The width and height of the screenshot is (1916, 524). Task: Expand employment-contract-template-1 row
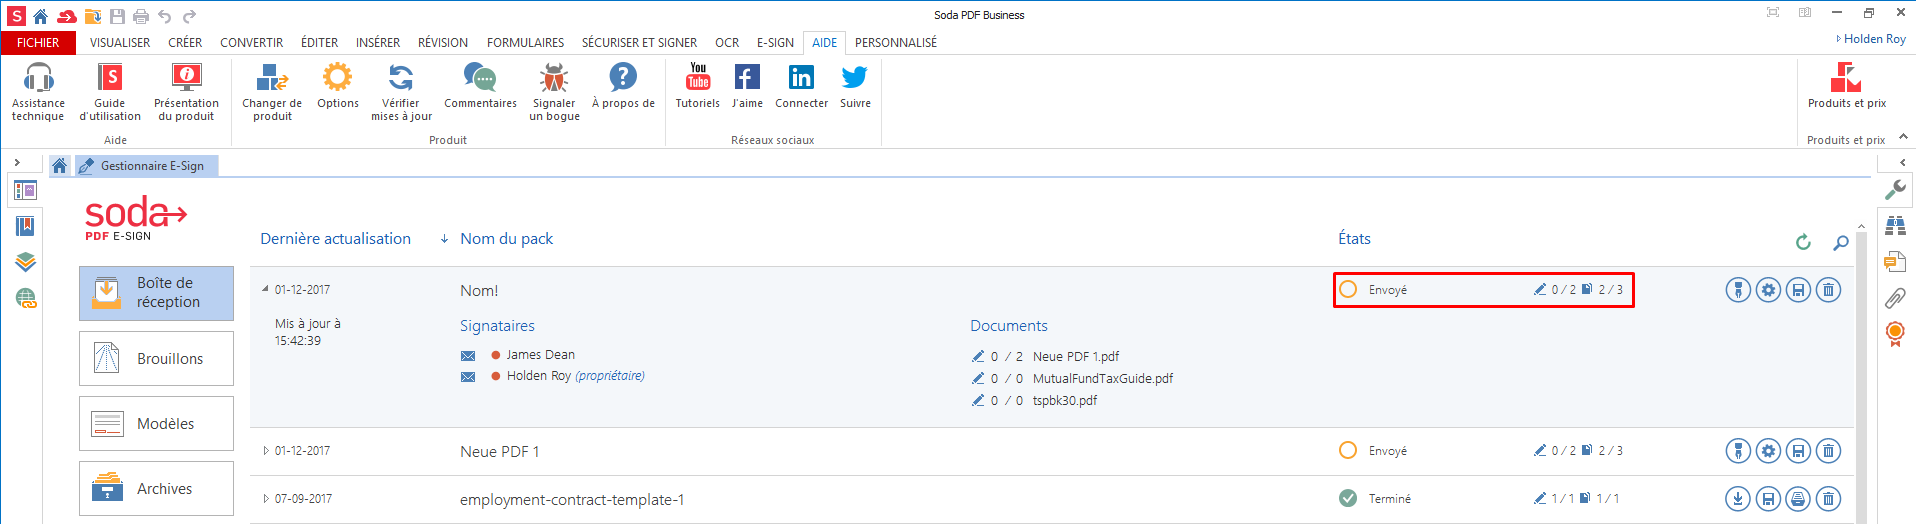(266, 499)
